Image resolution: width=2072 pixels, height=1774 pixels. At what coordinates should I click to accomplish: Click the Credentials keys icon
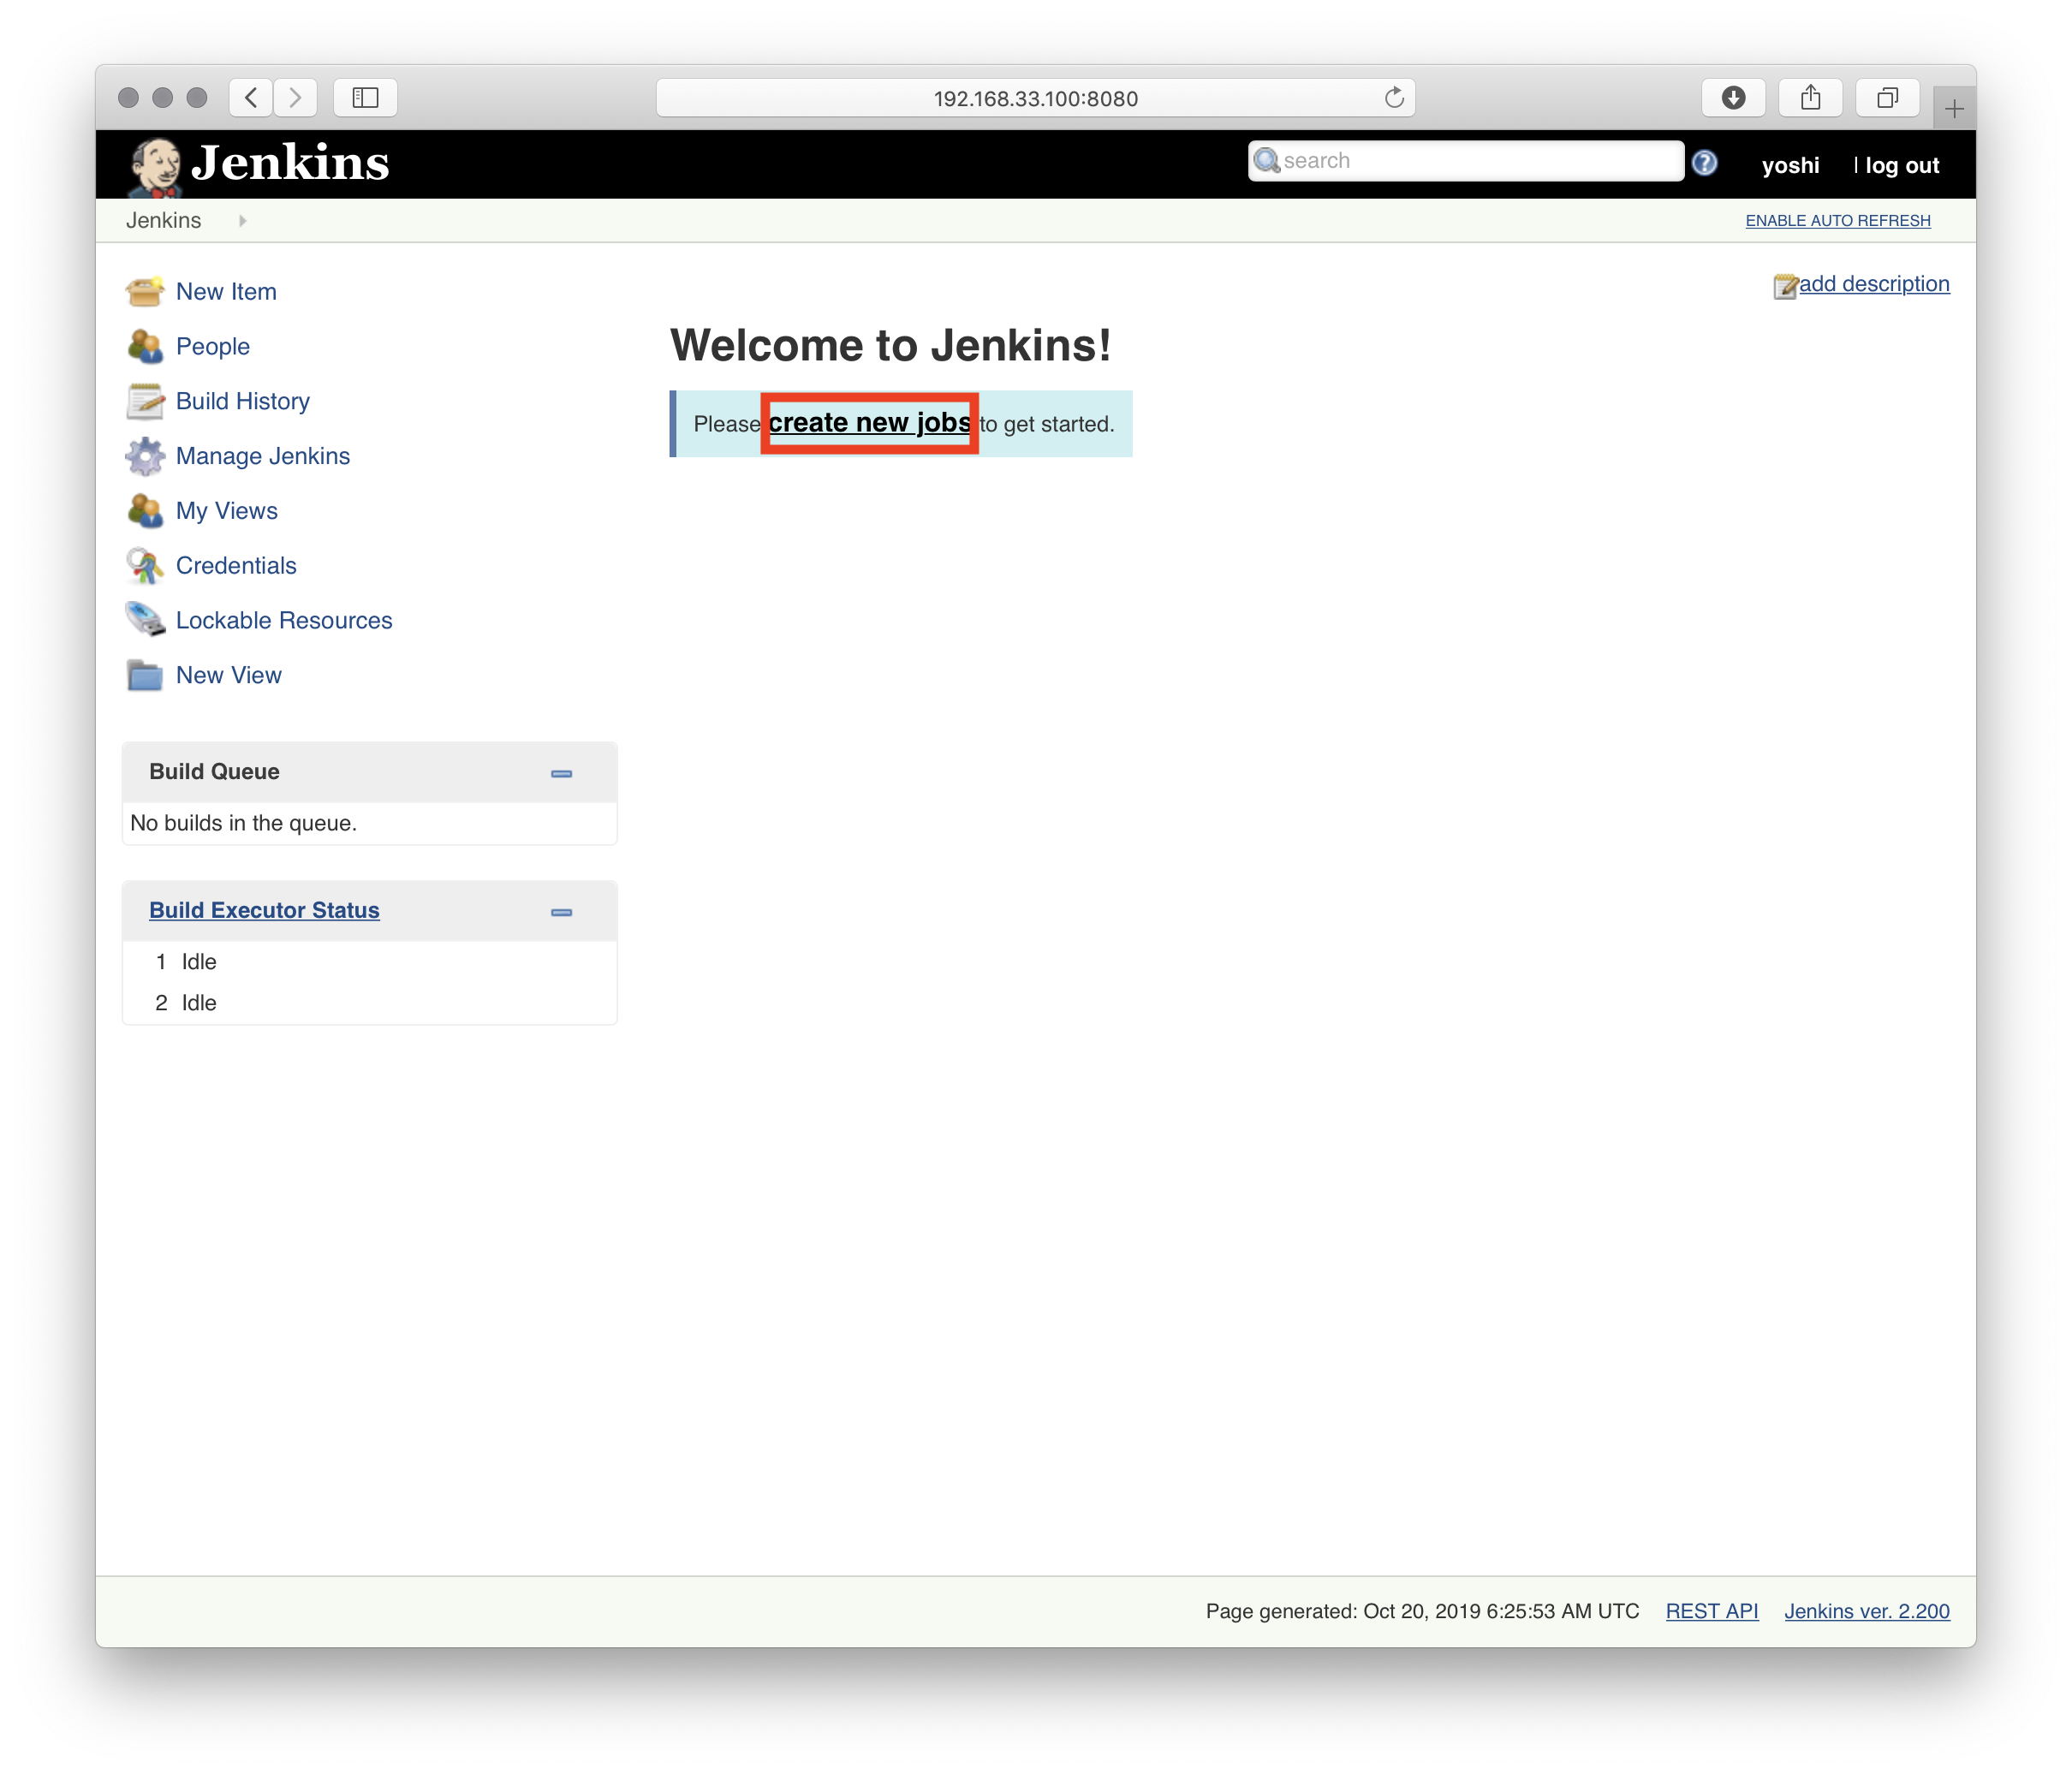[145, 565]
